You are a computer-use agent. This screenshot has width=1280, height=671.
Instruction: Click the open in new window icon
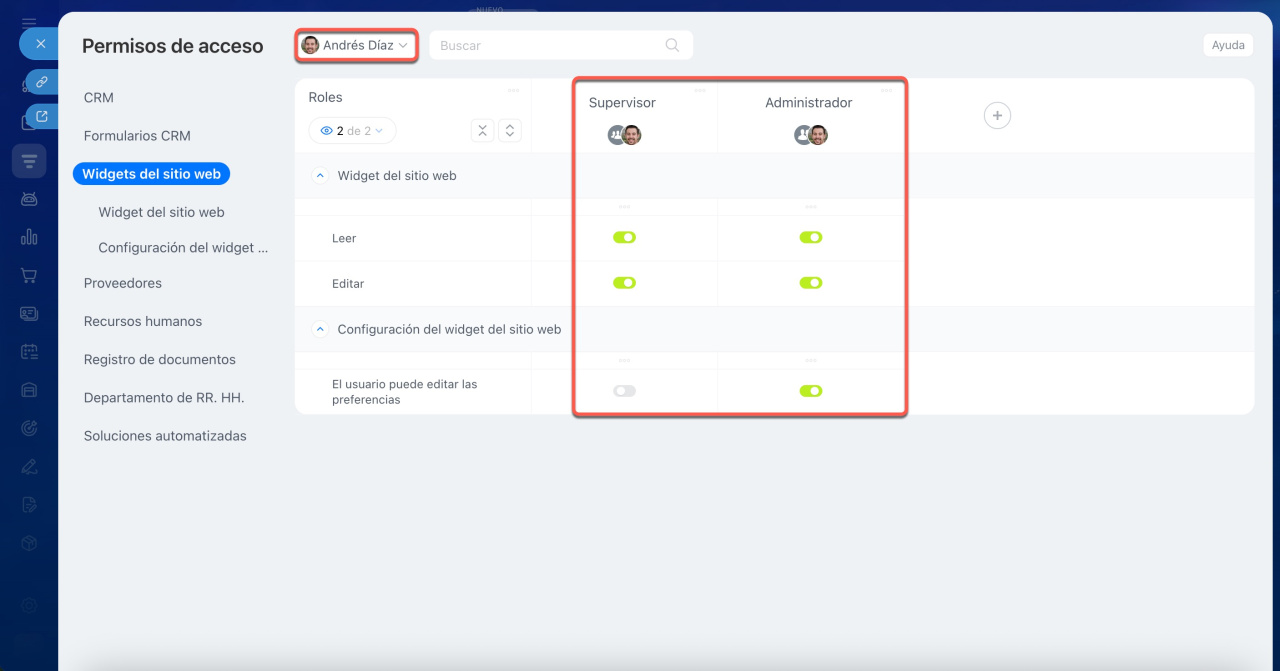click(42, 117)
